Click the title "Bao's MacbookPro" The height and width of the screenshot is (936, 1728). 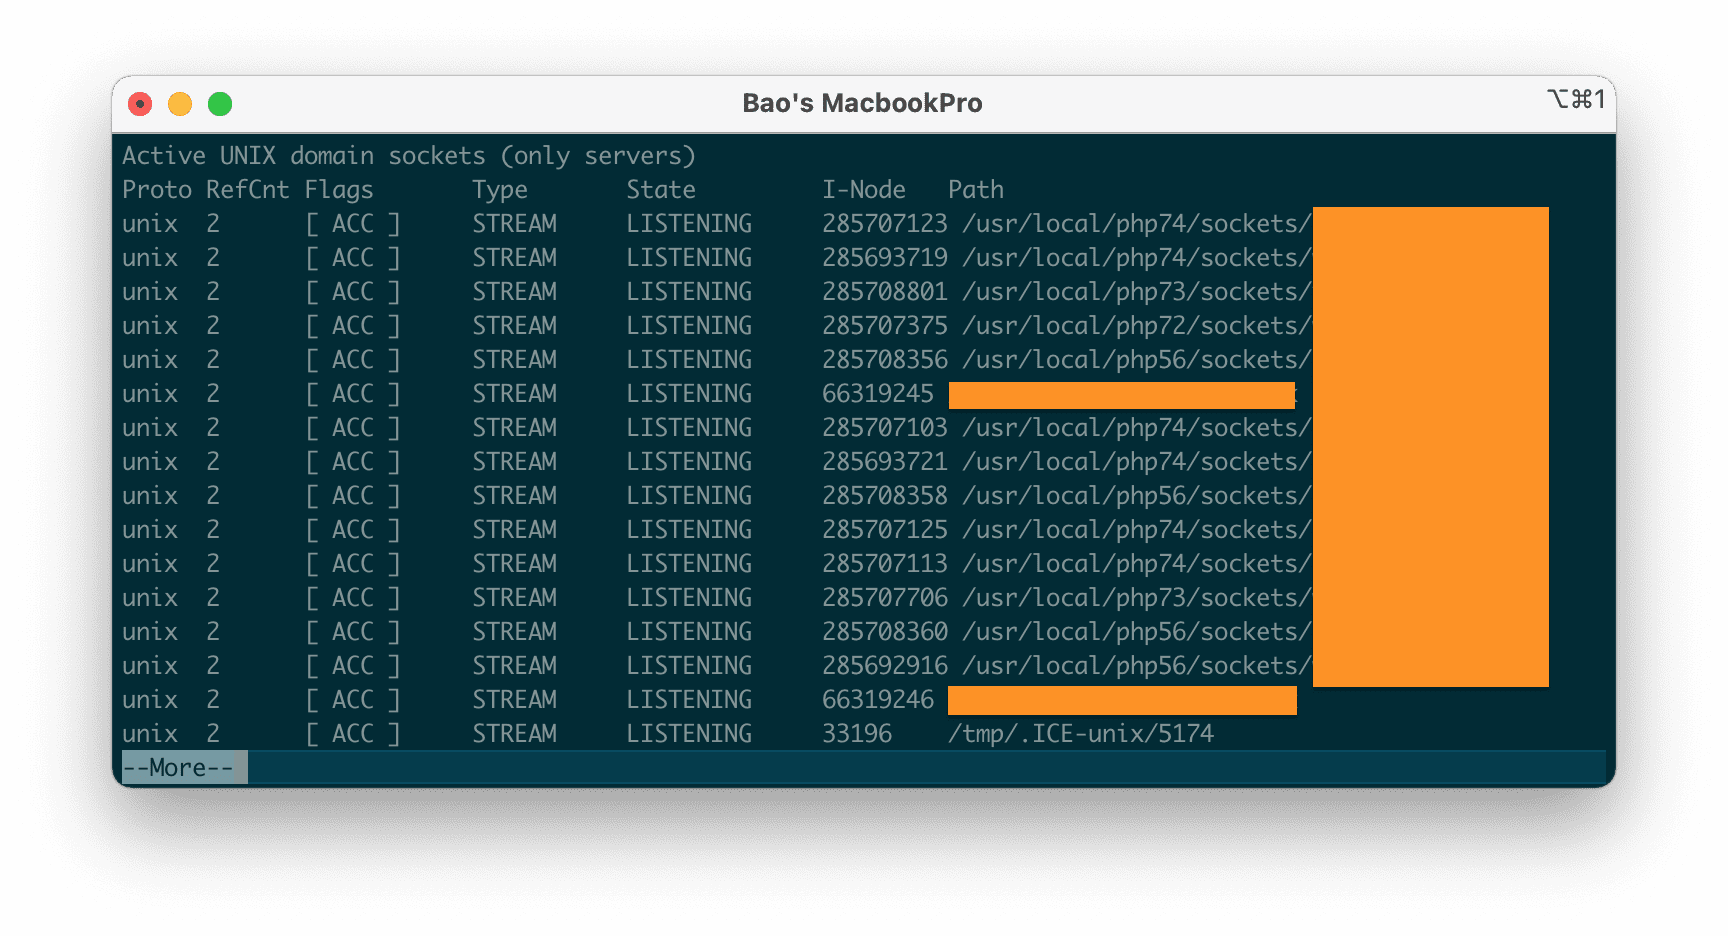[x=863, y=102]
